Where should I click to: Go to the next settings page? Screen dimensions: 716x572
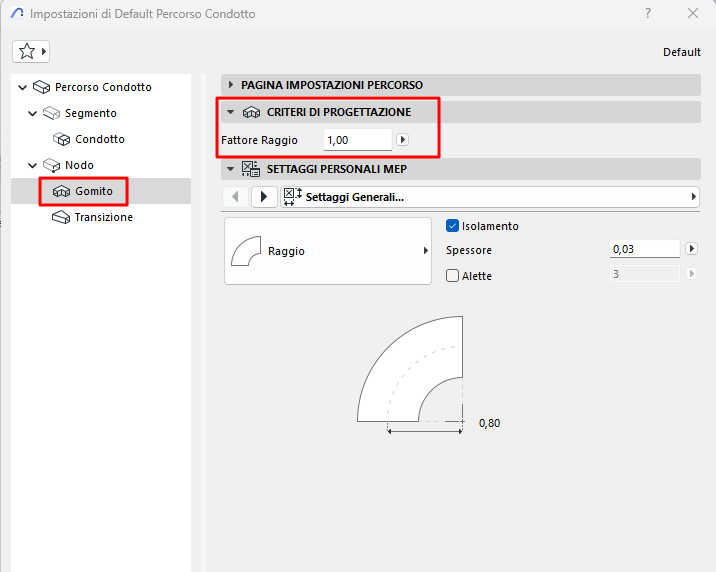tap(264, 197)
